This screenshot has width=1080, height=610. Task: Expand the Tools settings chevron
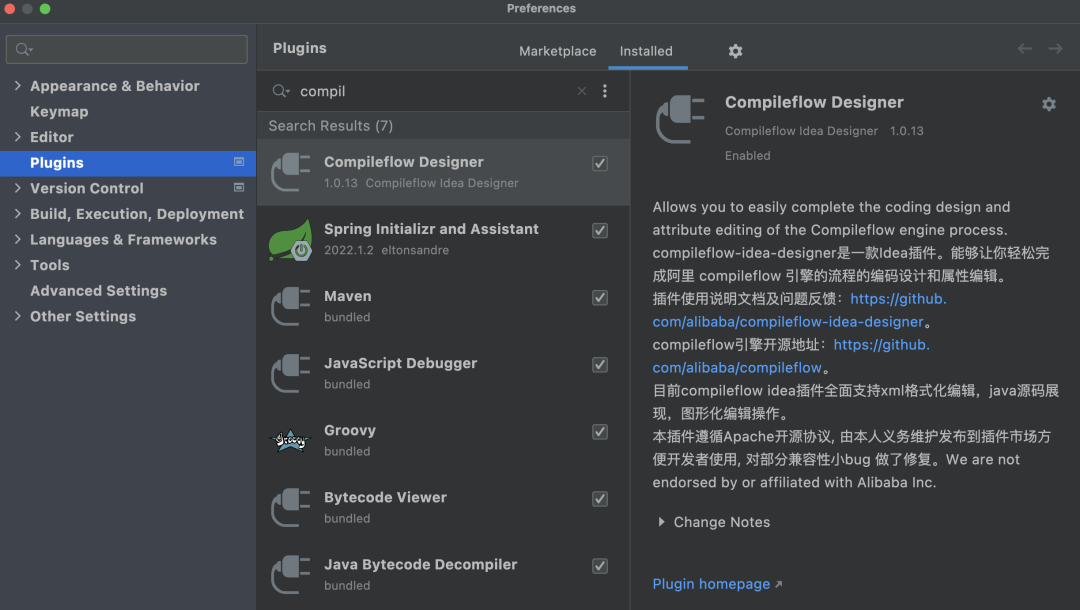pos(17,264)
